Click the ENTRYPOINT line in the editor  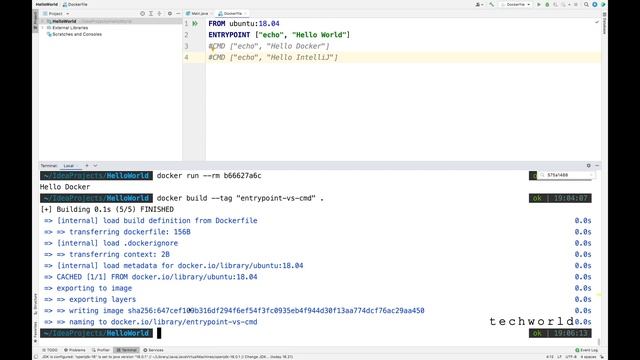point(279,35)
